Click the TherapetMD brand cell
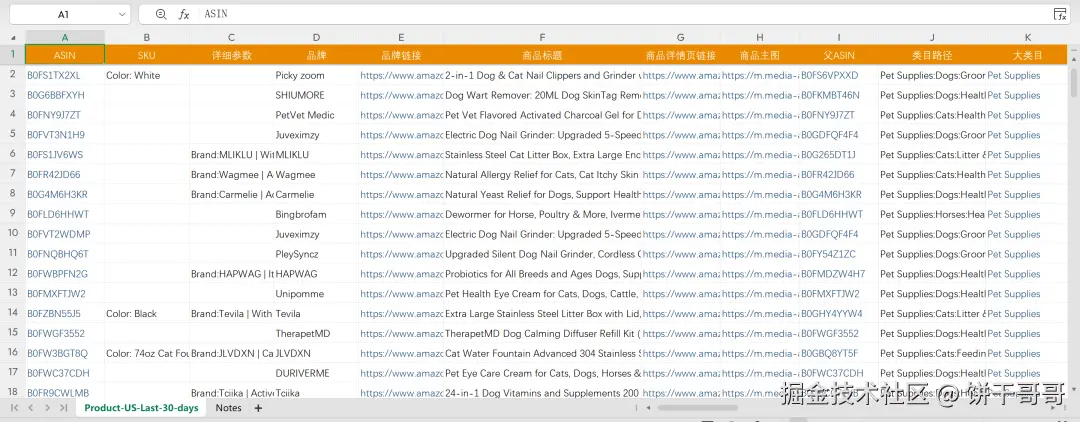Image resolution: width=1080 pixels, height=422 pixels. 316,334
